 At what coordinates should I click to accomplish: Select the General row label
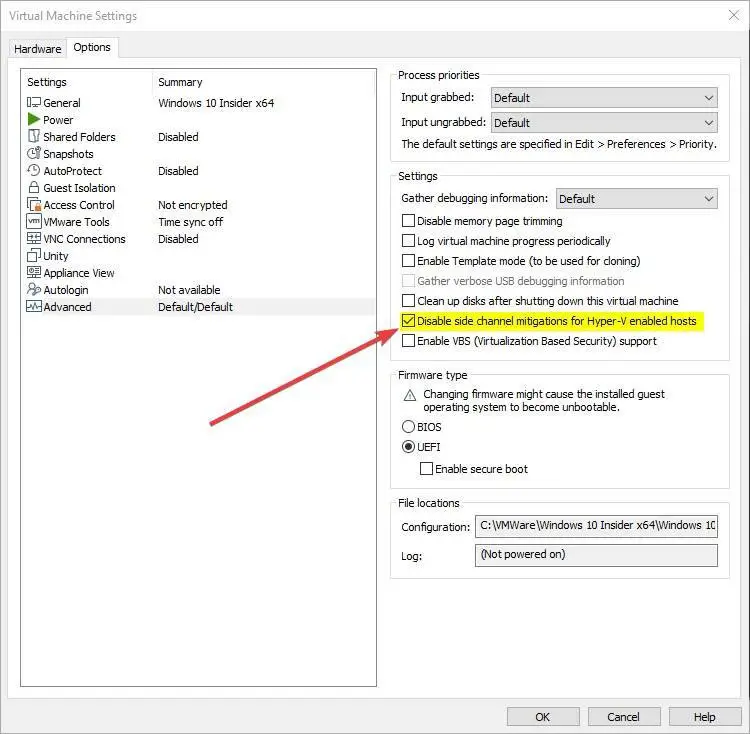coord(62,103)
